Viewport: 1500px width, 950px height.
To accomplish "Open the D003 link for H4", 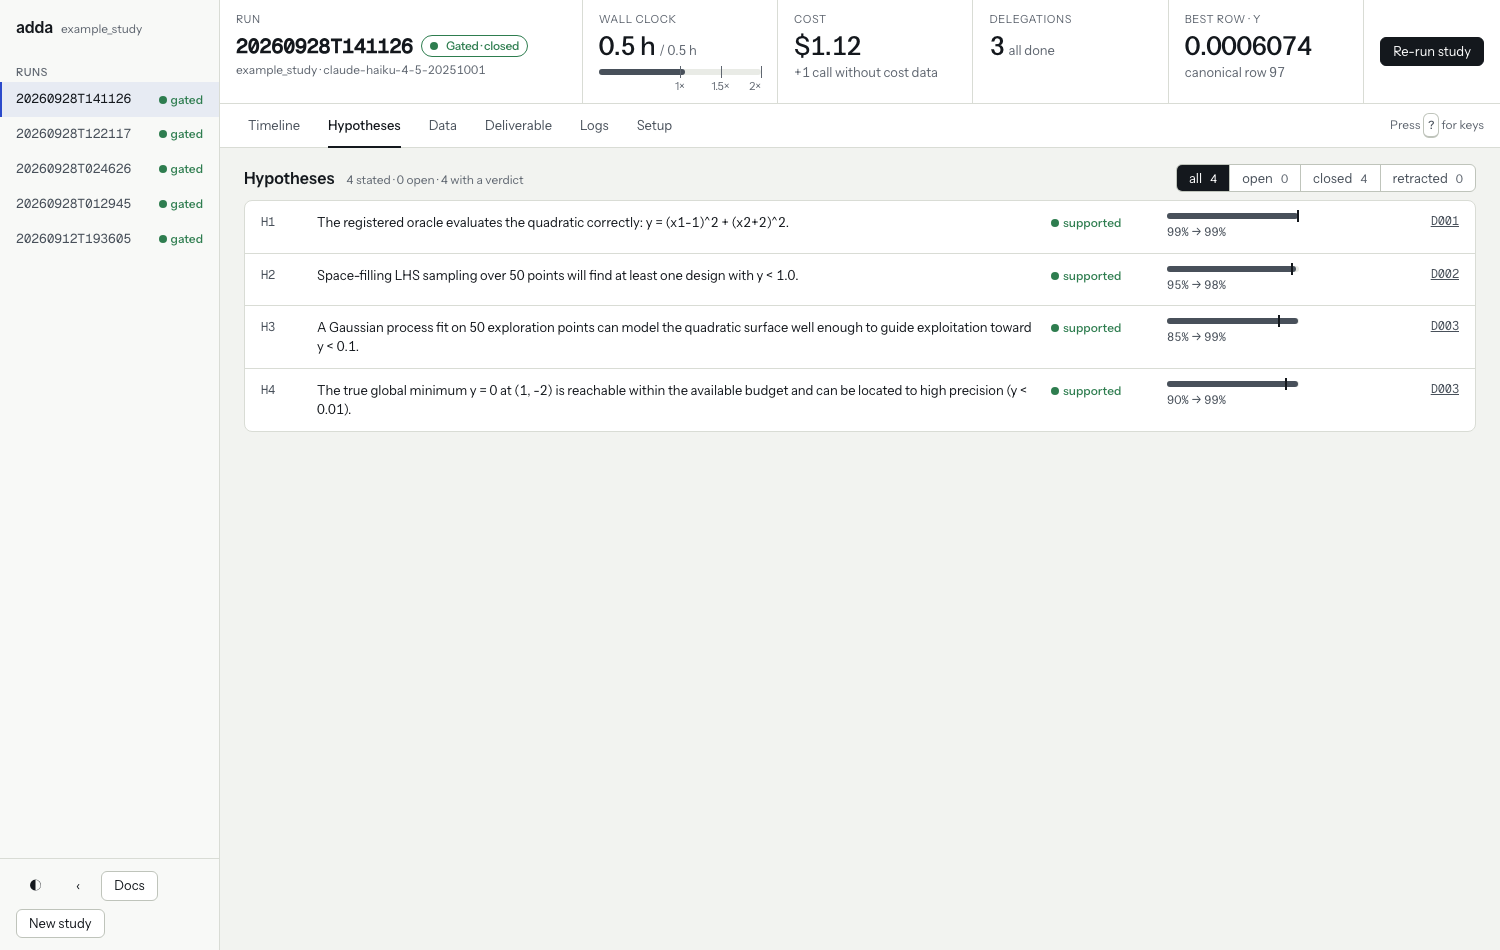I will point(1444,389).
